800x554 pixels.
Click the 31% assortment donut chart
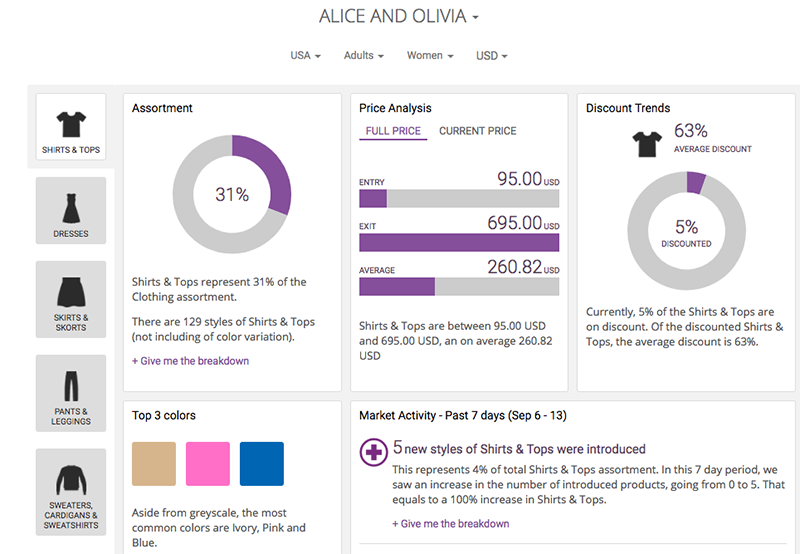[x=231, y=194]
